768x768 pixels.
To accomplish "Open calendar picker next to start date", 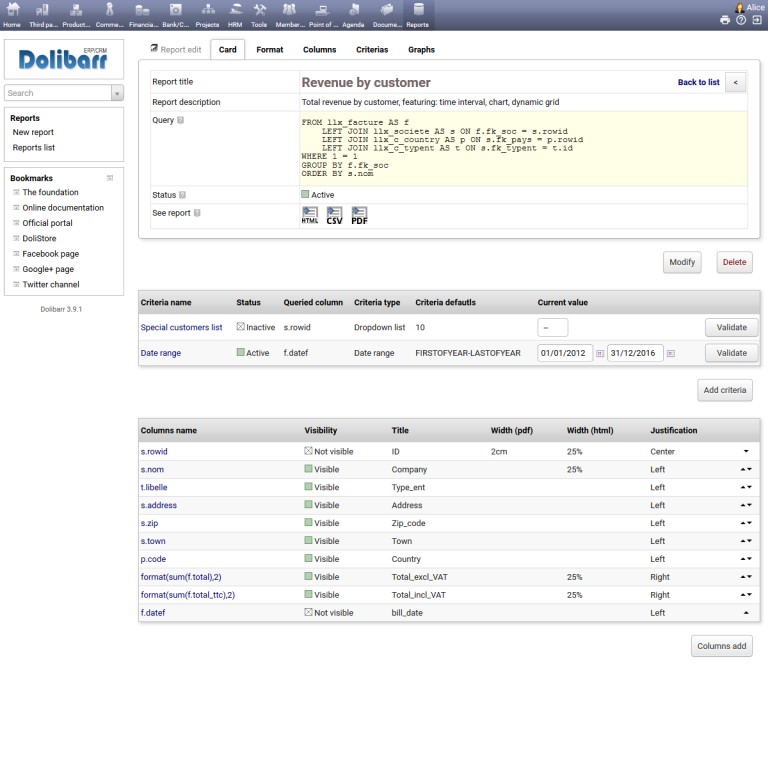I will click(600, 353).
